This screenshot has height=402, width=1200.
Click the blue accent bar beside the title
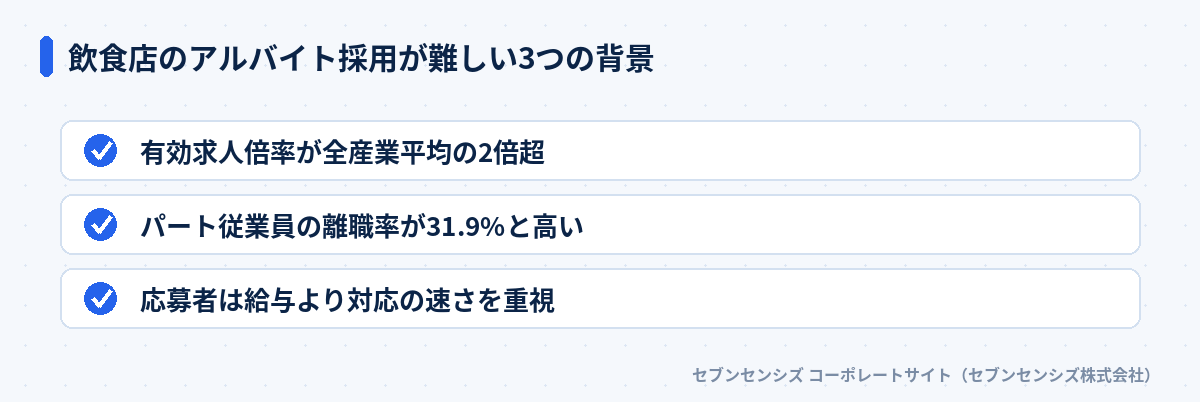coord(45,58)
